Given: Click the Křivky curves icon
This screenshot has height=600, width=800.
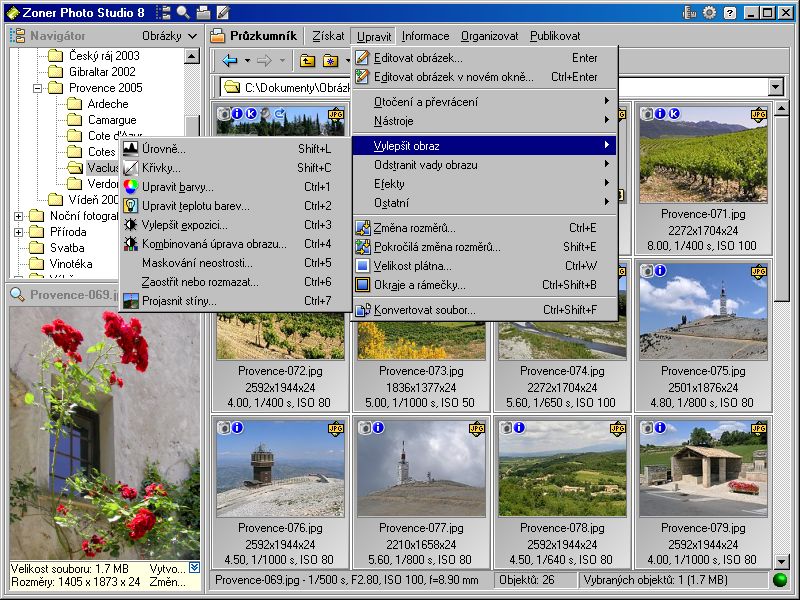Looking at the screenshot, I should click(131, 168).
